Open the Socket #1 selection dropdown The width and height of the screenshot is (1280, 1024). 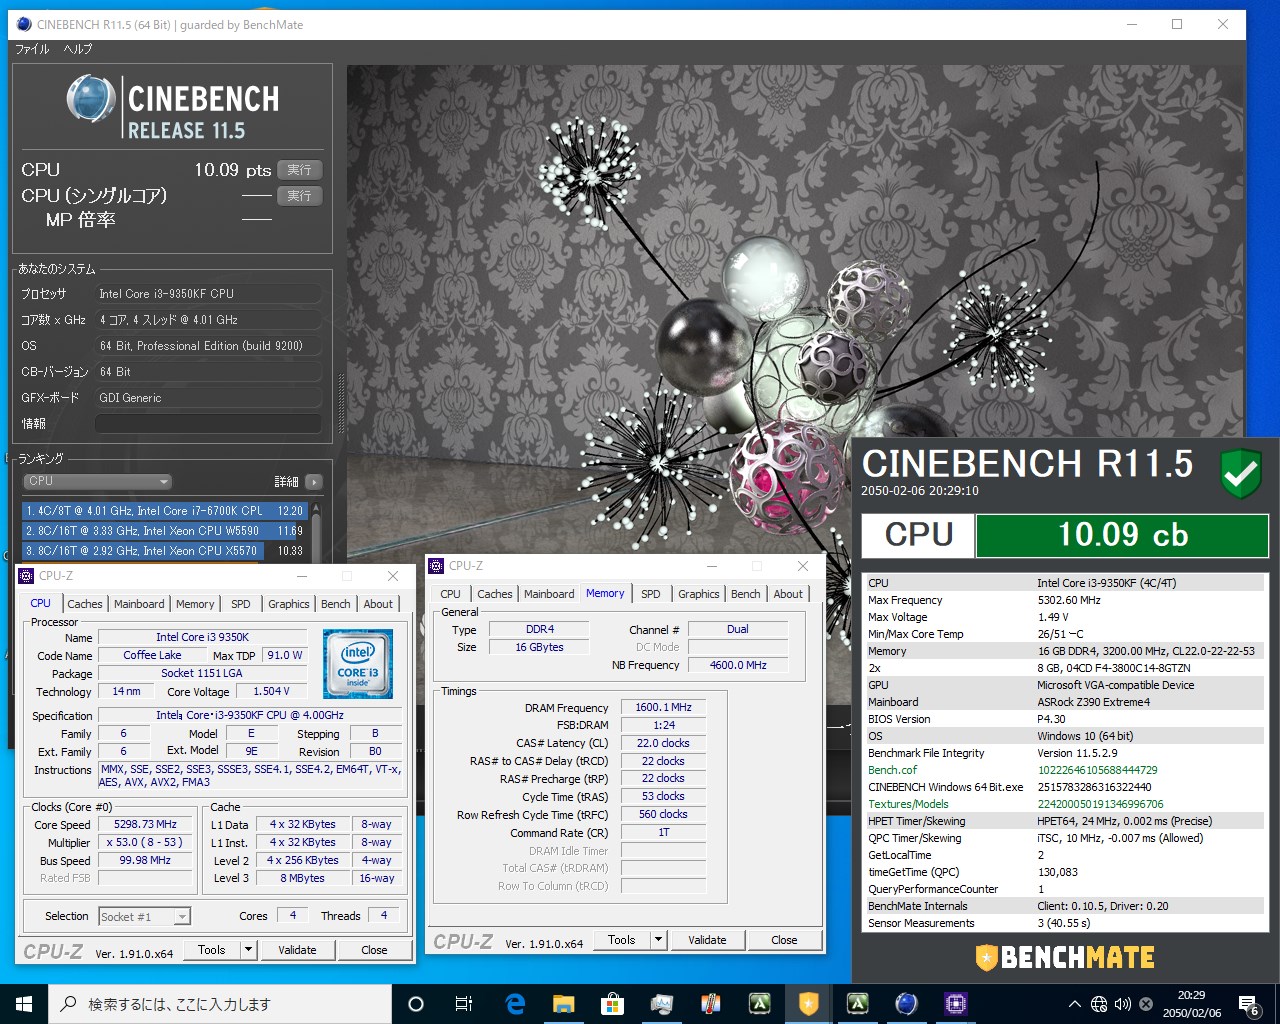(144, 916)
